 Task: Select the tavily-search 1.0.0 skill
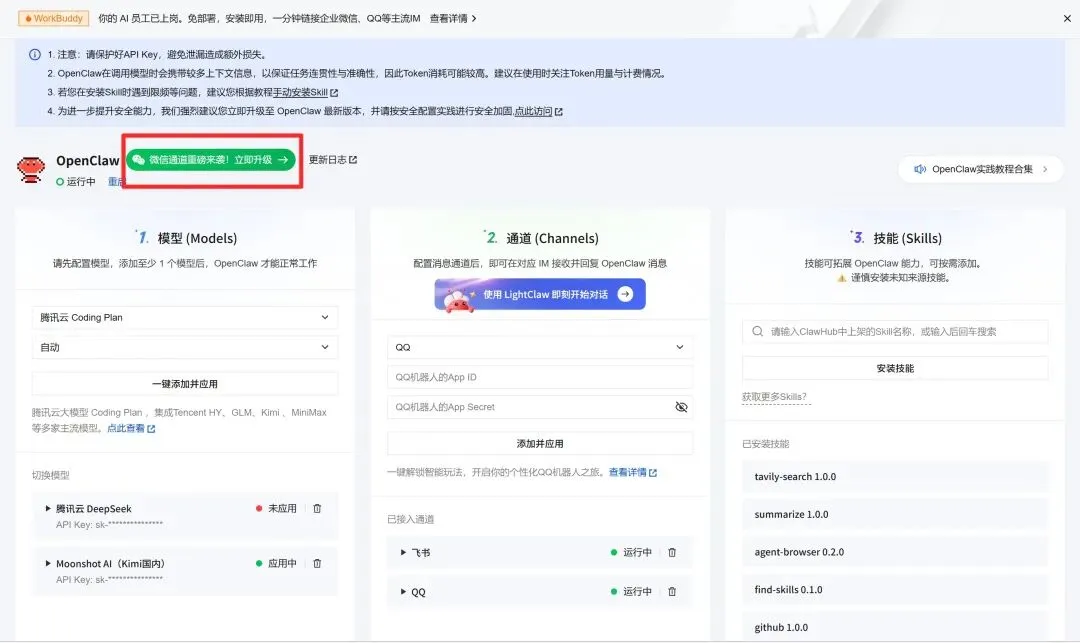(895, 476)
